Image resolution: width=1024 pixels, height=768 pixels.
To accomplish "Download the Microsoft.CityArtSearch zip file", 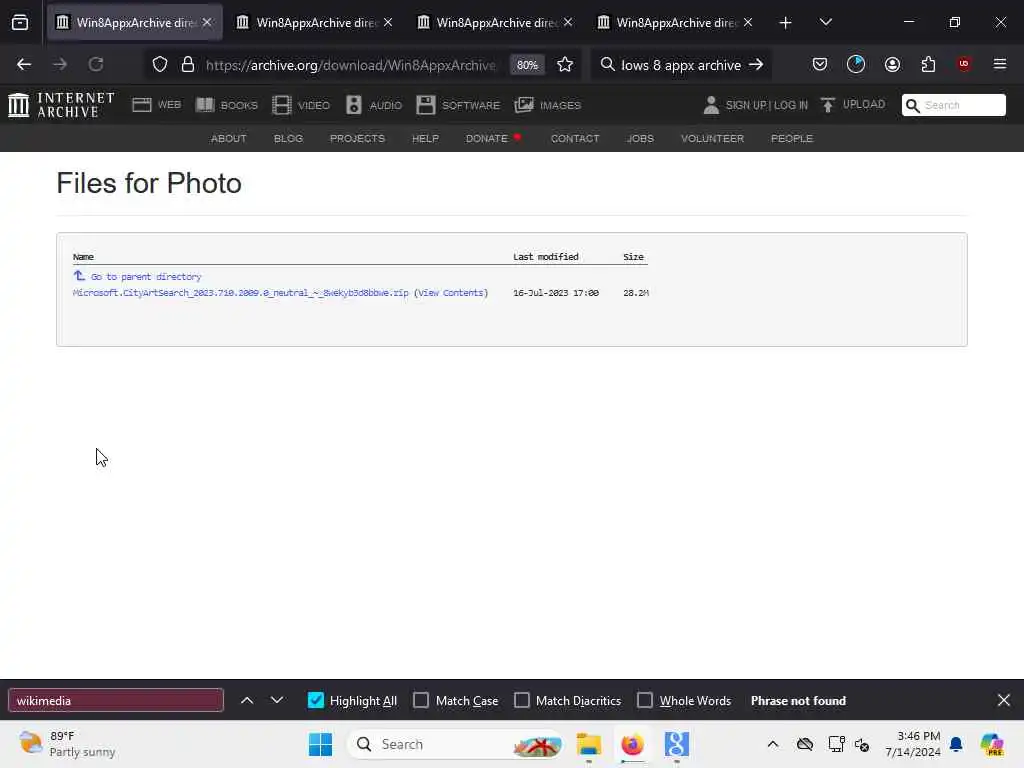I will 240,293.
